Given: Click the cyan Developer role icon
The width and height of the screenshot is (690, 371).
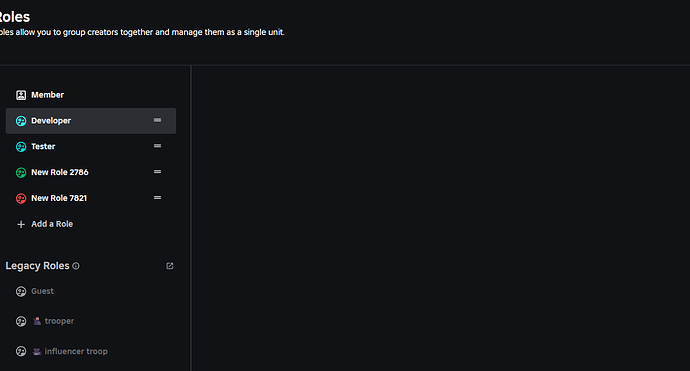Looking at the screenshot, I should coord(21,121).
